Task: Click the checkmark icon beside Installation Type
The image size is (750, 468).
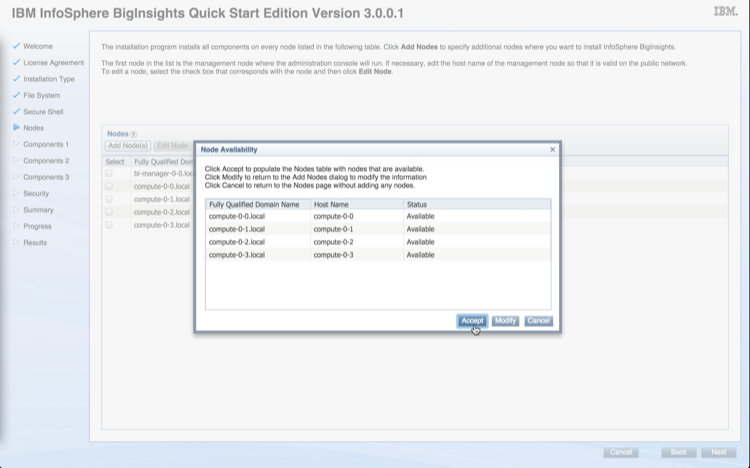Action: point(17,78)
